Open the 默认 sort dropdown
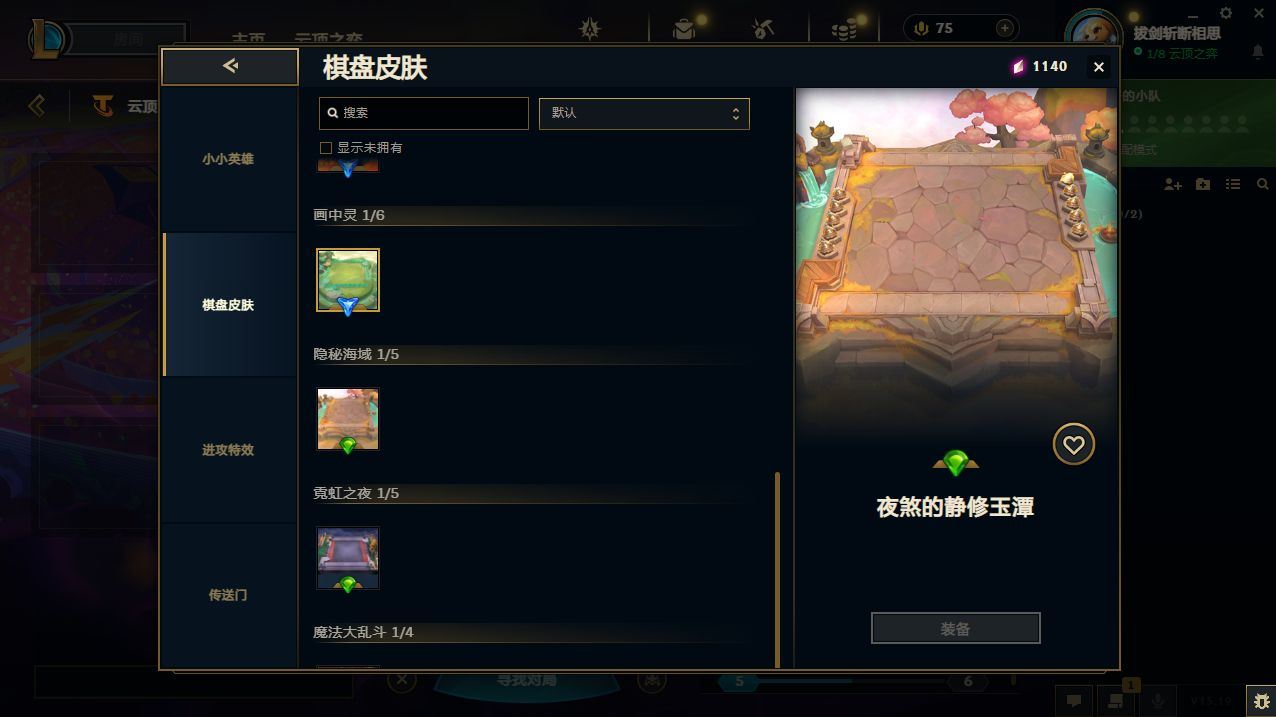The width and height of the screenshot is (1276, 717). [644, 113]
